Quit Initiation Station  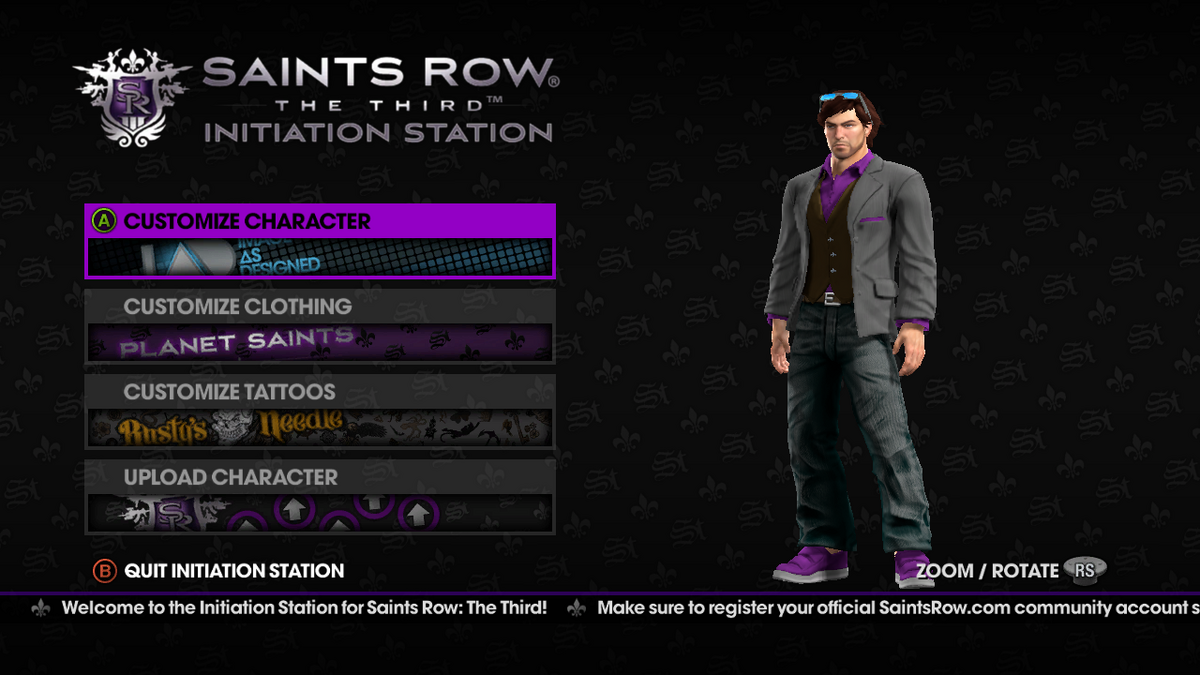click(x=234, y=571)
